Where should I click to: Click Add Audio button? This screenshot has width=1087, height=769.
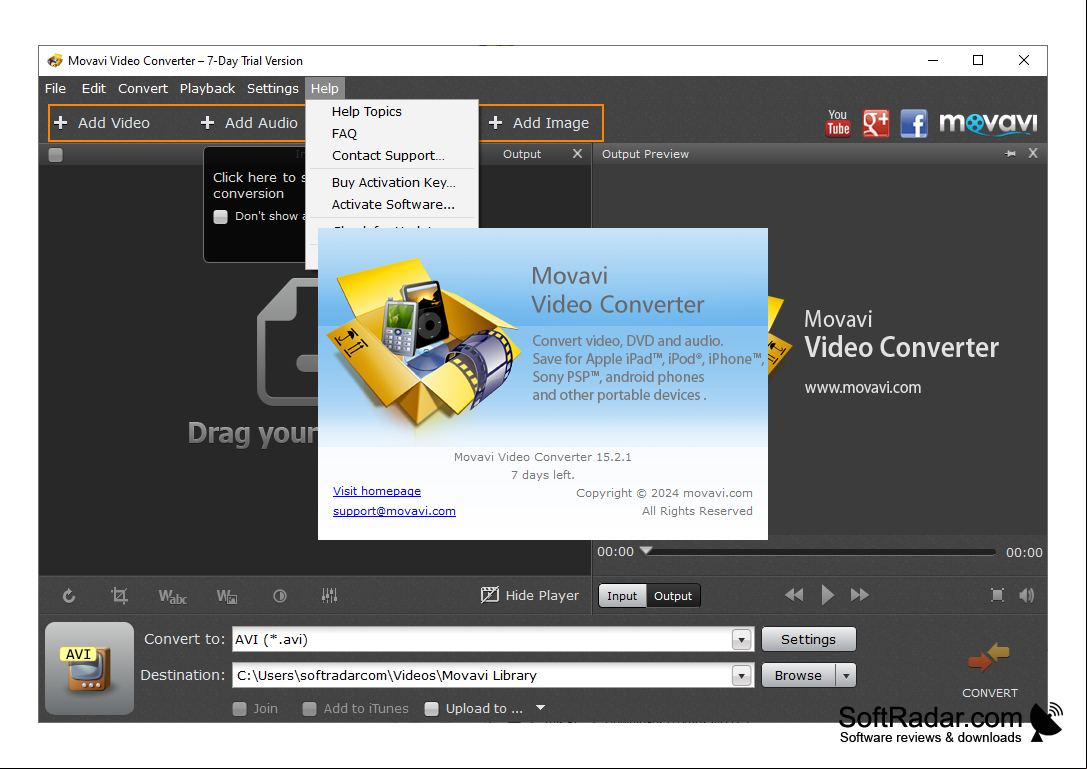[249, 123]
